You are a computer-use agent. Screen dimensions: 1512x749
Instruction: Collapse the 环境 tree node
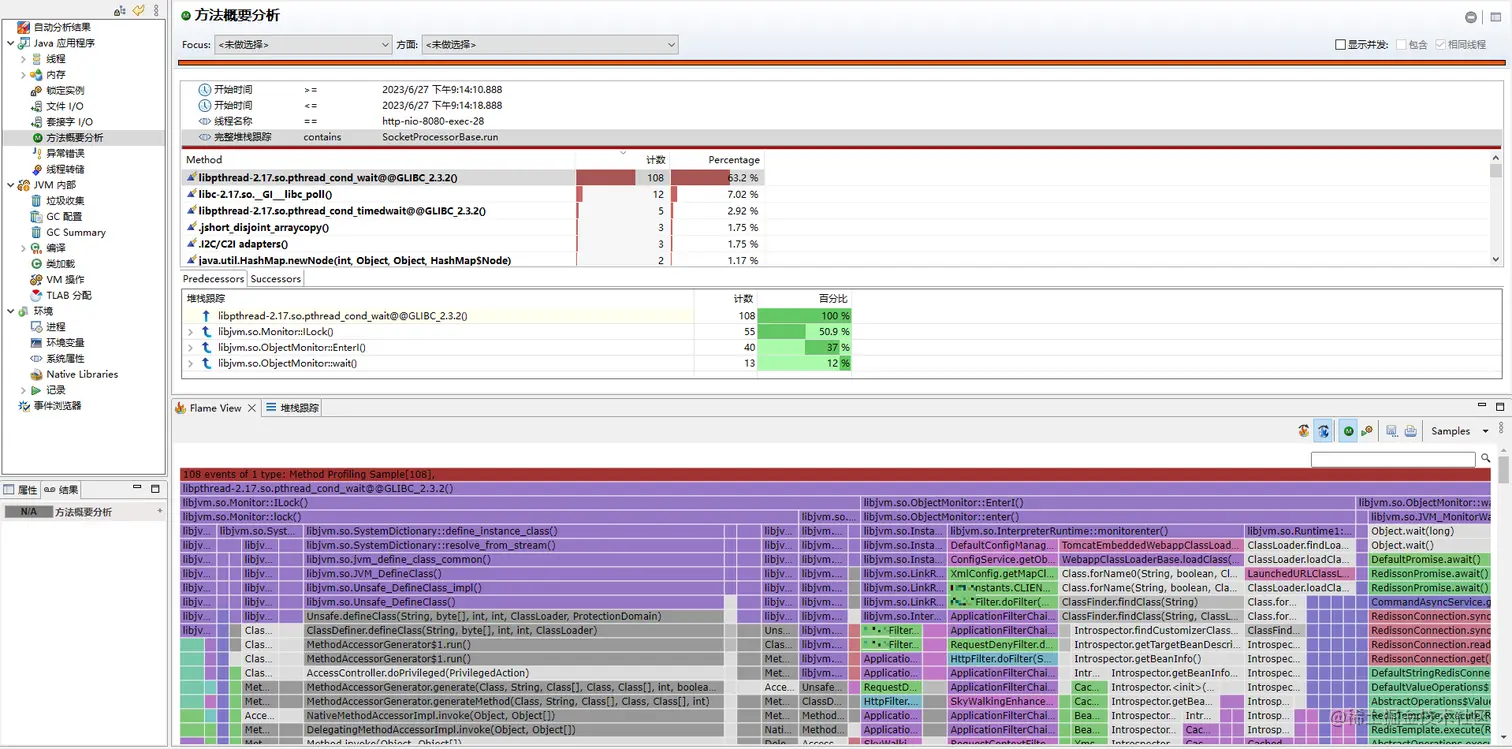10,311
